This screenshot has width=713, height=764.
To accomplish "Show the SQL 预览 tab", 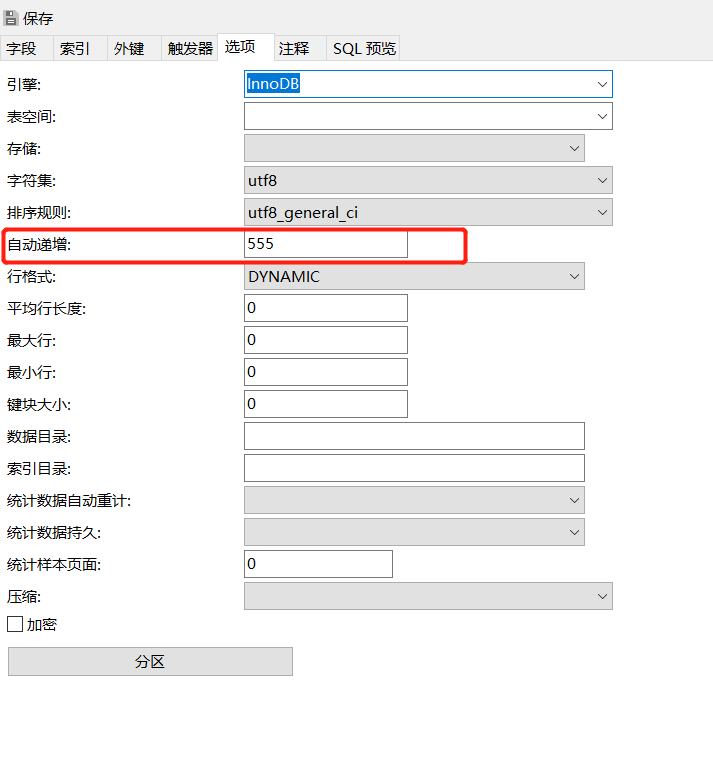I will coord(364,48).
